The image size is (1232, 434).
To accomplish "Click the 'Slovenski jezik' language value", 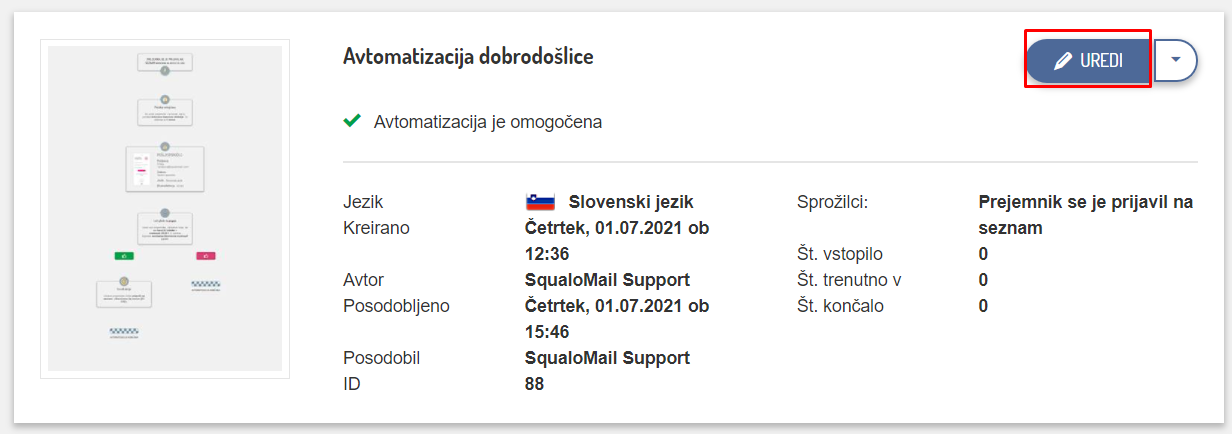I will [631, 202].
